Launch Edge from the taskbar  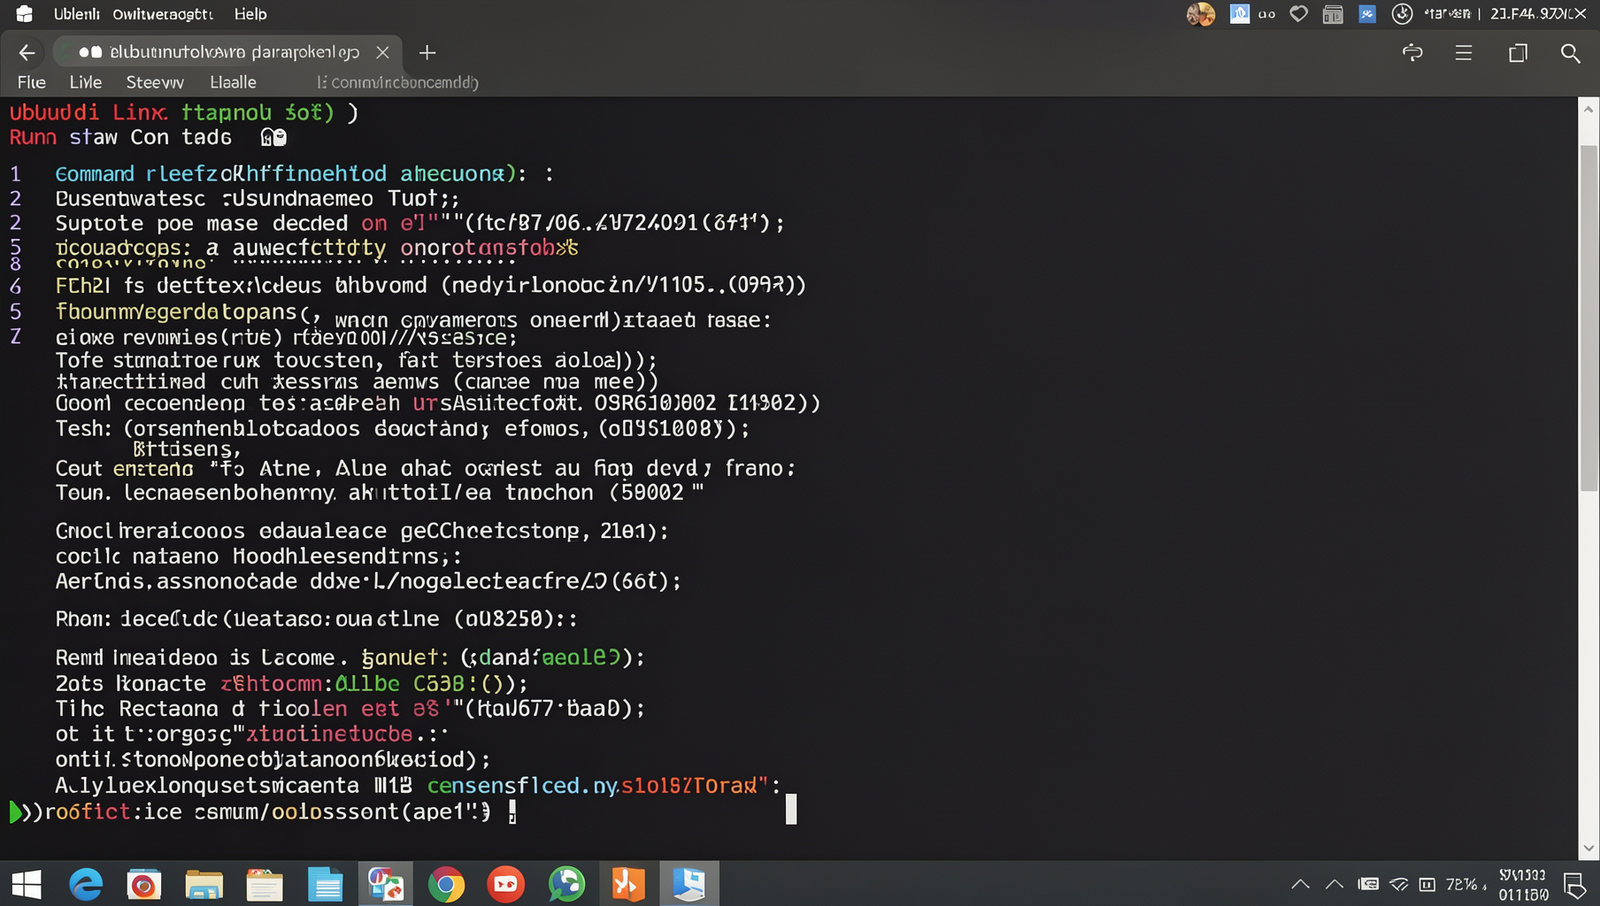pos(86,885)
